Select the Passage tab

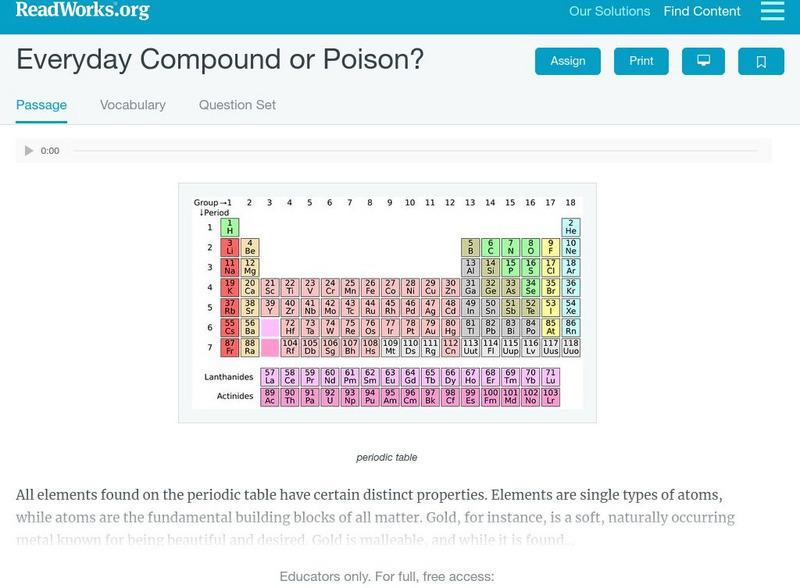(x=42, y=105)
